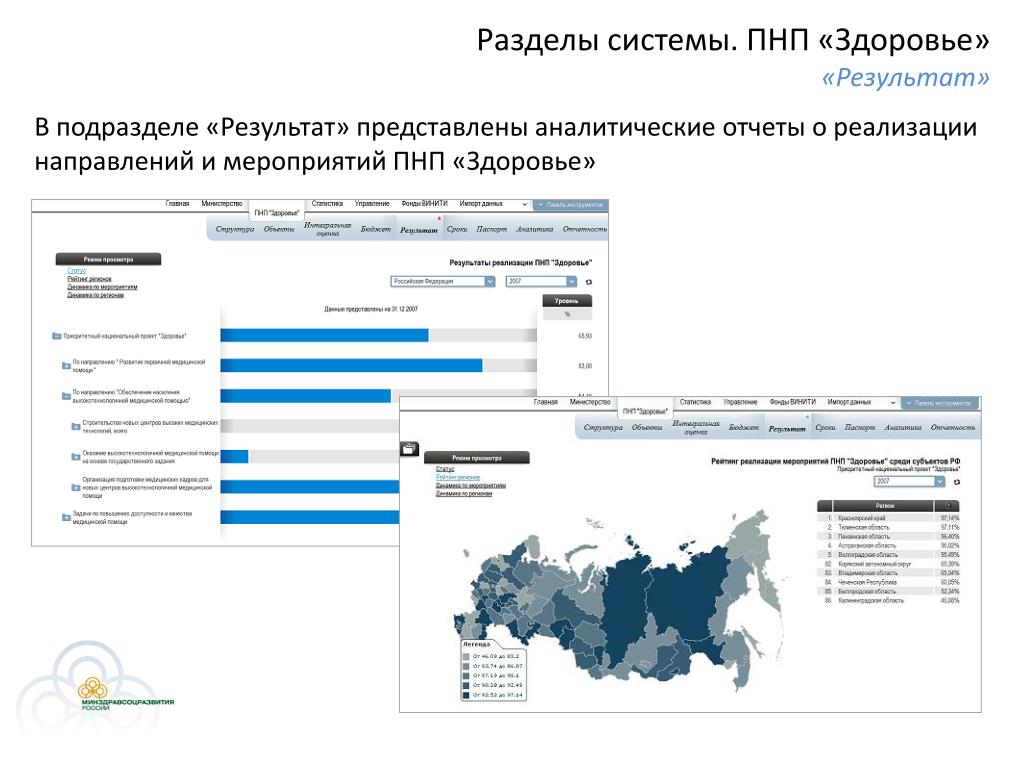Switch to Интегральная оценка tab in bar-chart window

pyautogui.click(x=327, y=229)
